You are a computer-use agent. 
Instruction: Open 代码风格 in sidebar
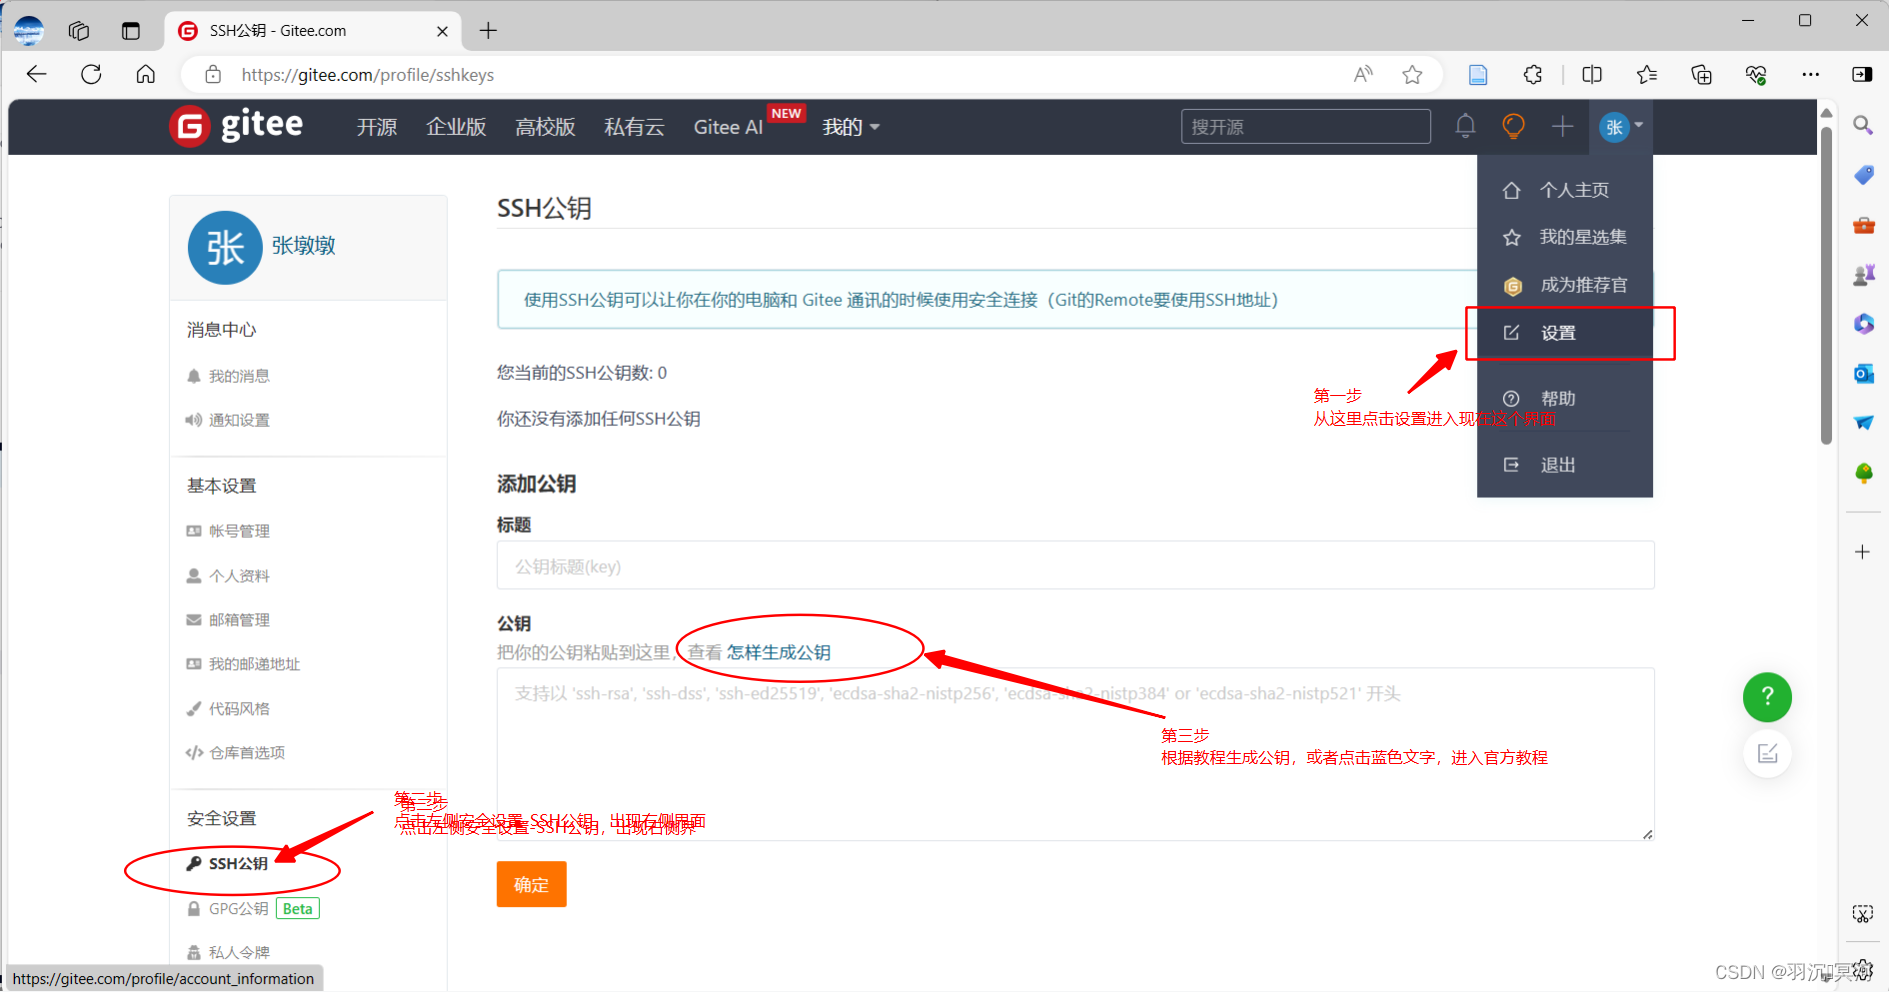(x=228, y=709)
